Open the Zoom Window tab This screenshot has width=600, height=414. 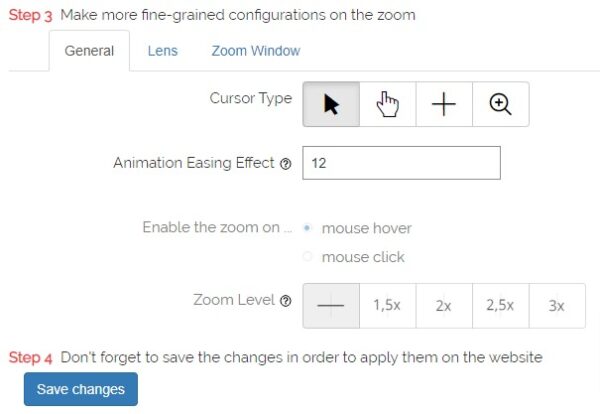tap(255, 51)
